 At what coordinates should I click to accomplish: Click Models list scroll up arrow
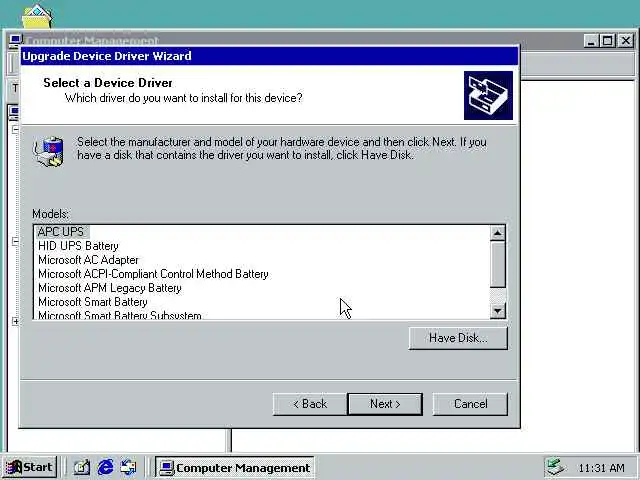pos(498,233)
